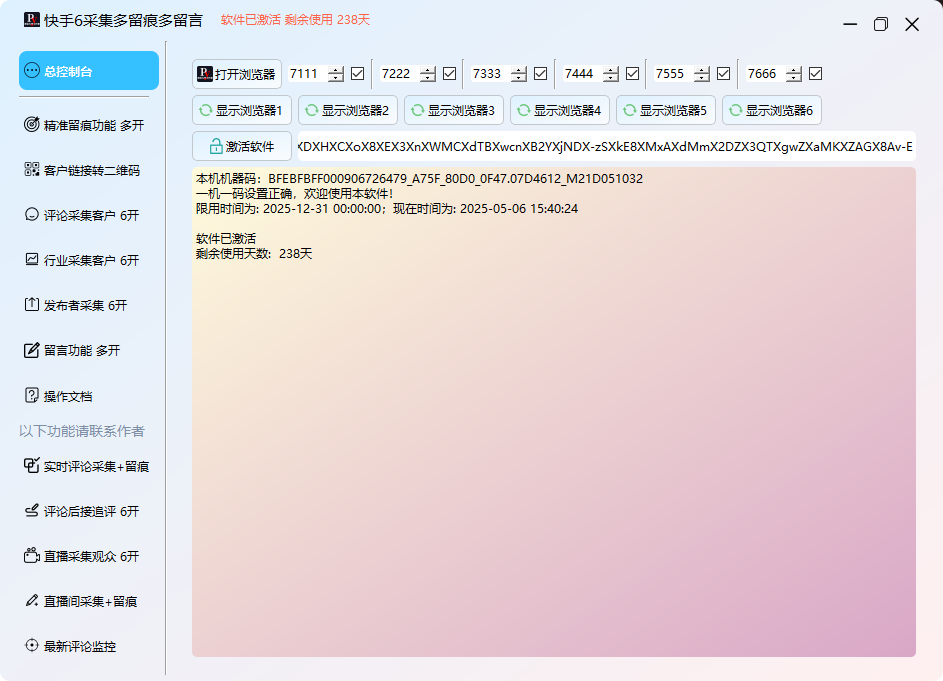Uncheck the checkbox next to port 7111
943x681 pixels.
[x=357, y=73]
